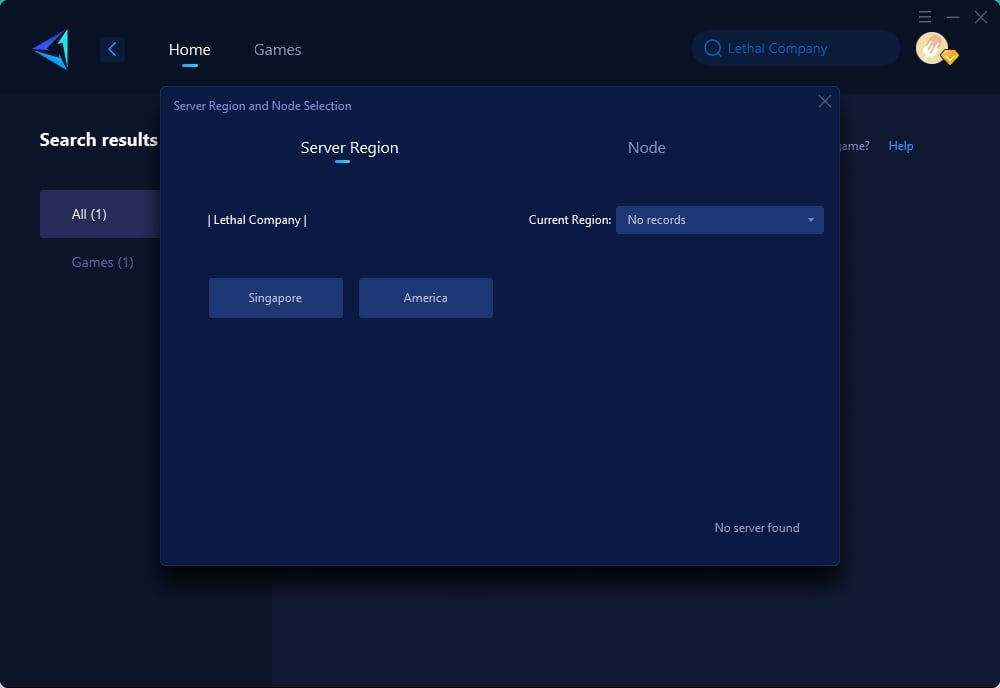Click the search magnifier icon
Viewport: 1000px width, 688px height.
[x=712, y=48]
